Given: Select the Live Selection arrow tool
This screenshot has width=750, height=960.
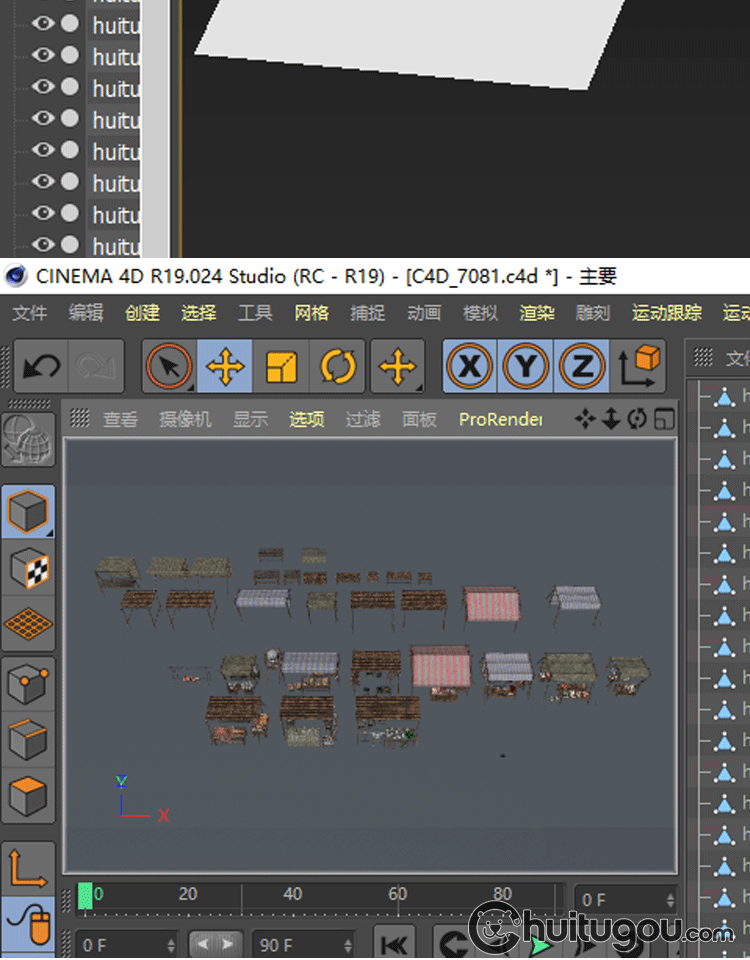Looking at the screenshot, I should [x=168, y=367].
